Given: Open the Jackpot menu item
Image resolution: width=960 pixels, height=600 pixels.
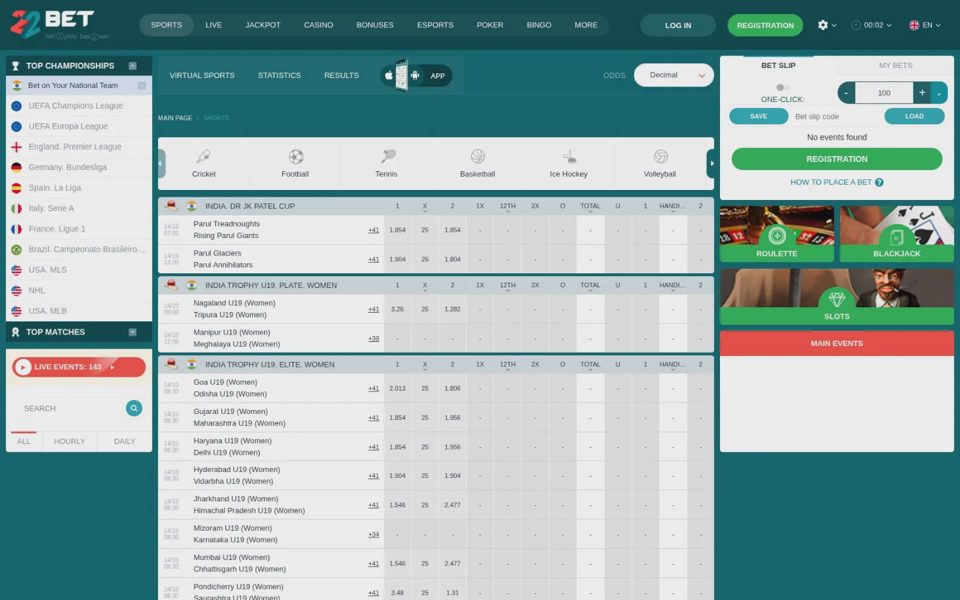Looking at the screenshot, I should coord(263,25).
